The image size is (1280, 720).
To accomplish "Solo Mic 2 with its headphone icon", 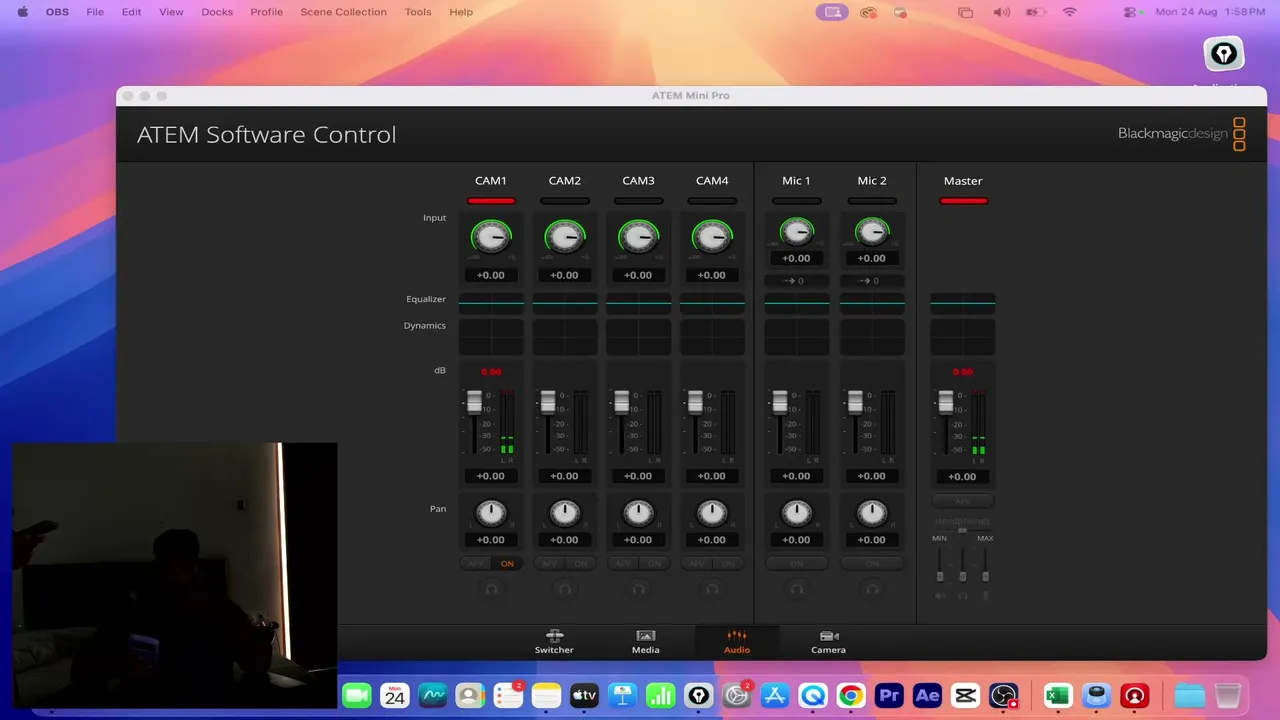I will click(872, 589).
